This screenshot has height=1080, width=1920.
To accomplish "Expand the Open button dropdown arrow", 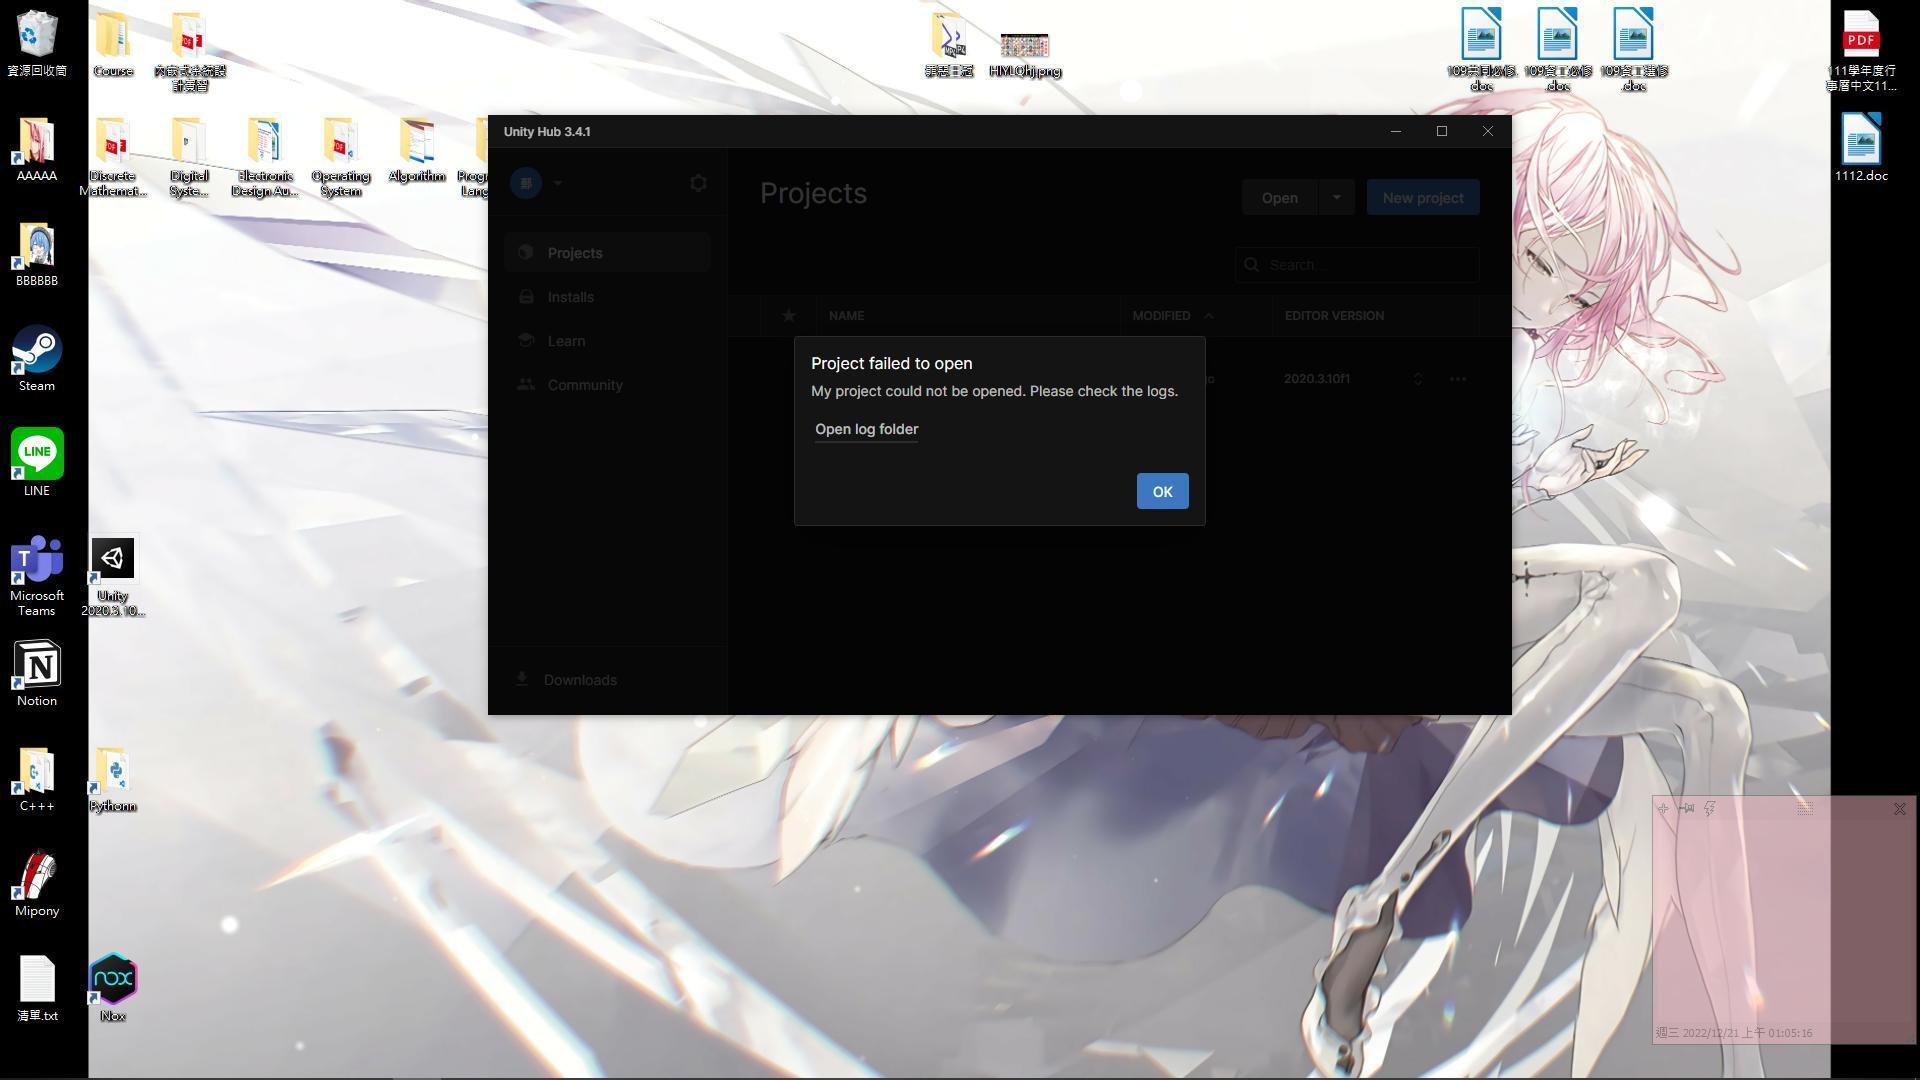I will (x=1336, y=198).
